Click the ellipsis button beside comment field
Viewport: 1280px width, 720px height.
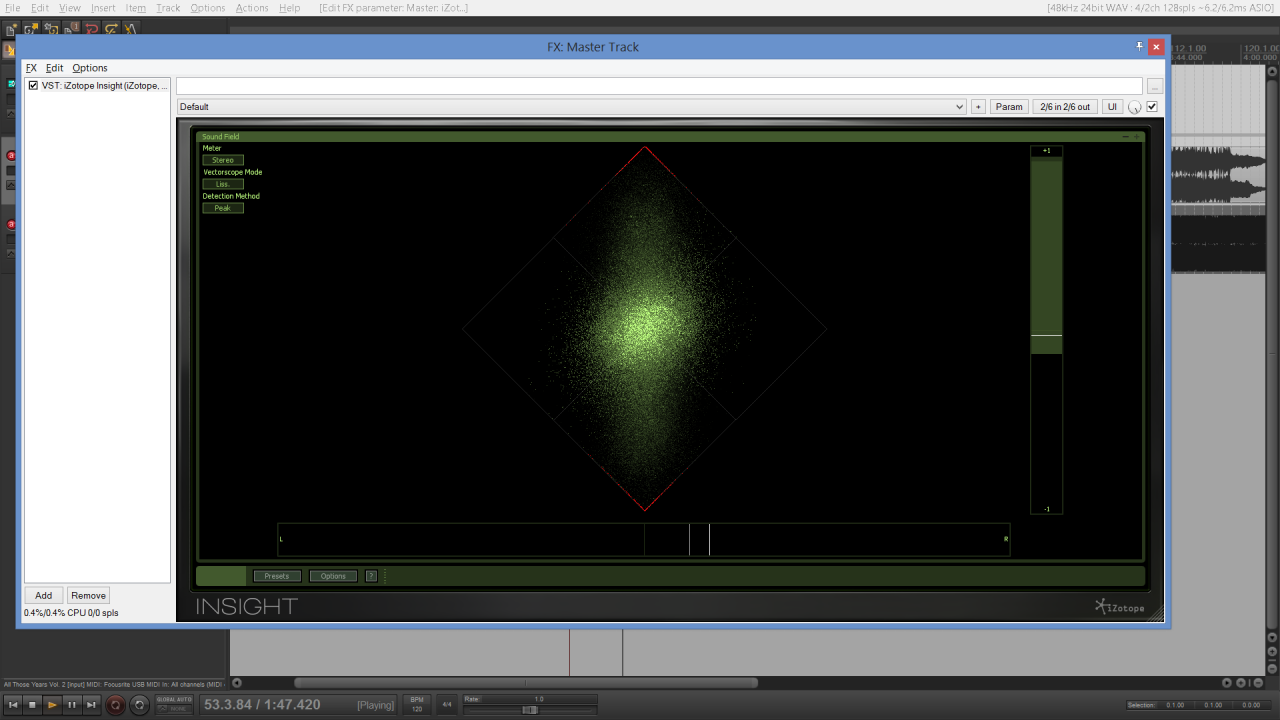(x=1155, y=86)
